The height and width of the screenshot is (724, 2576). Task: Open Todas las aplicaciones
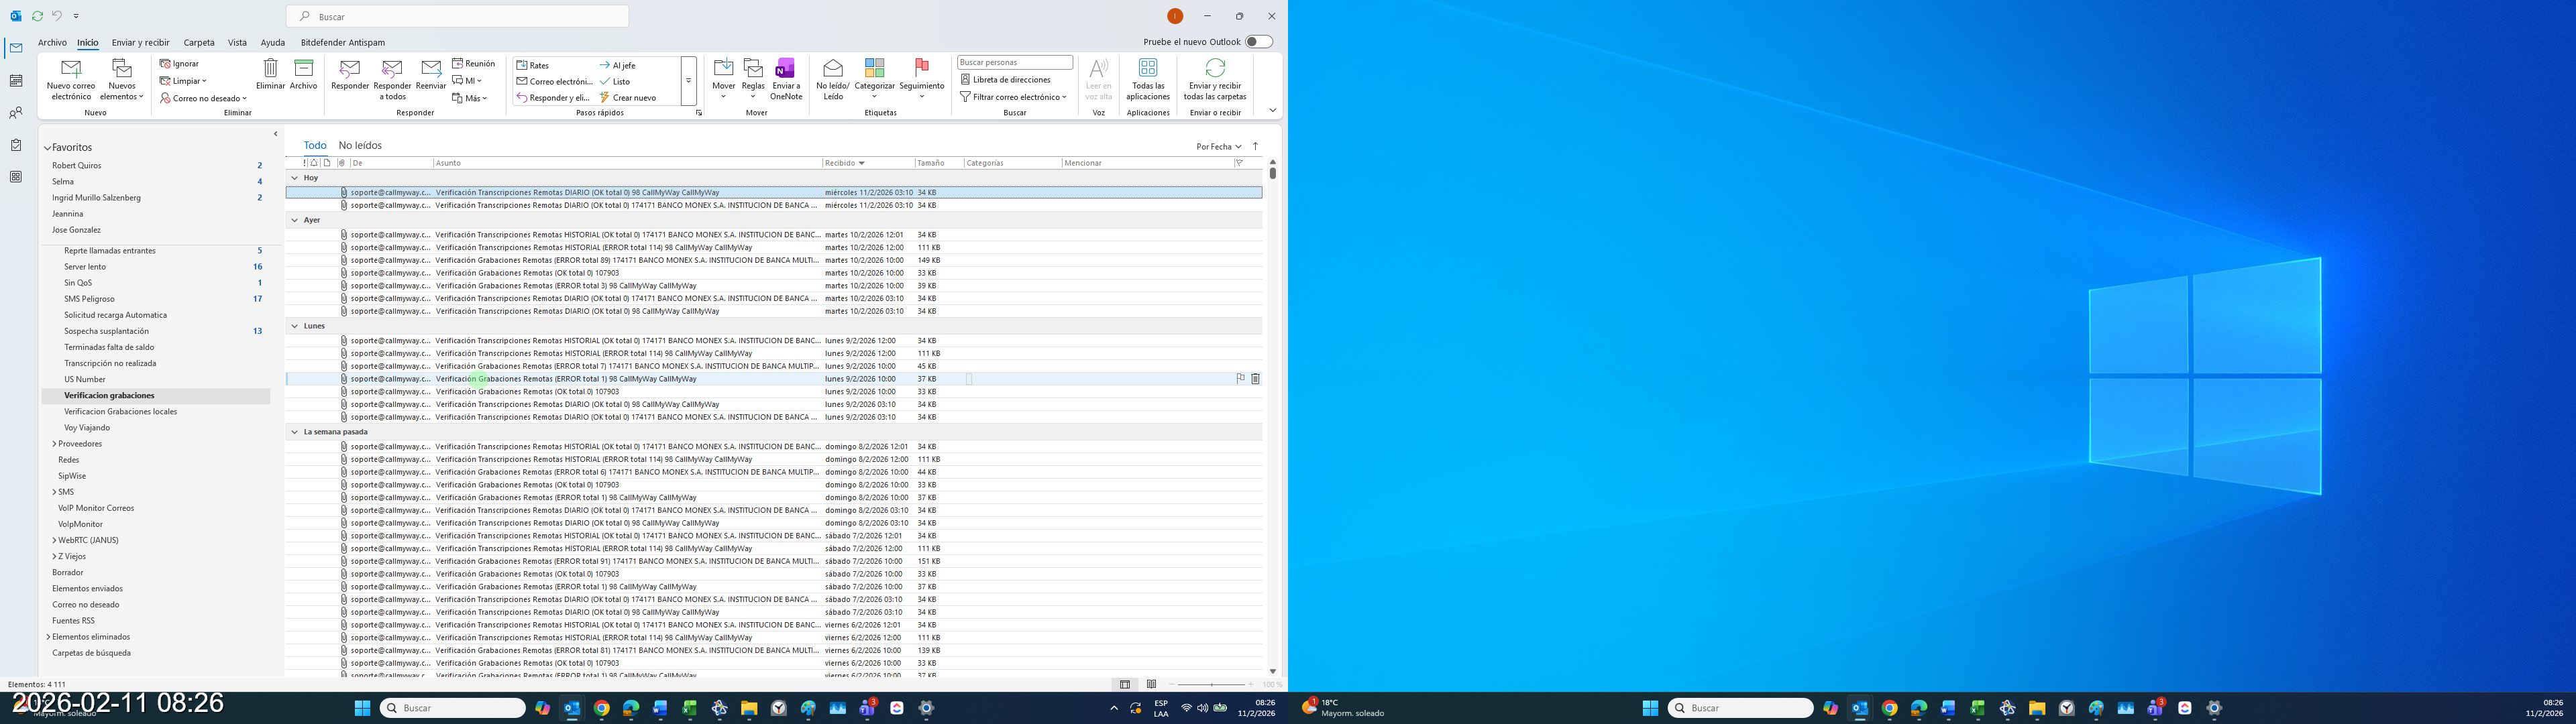pyautogui.click(x=1147, y=69)
